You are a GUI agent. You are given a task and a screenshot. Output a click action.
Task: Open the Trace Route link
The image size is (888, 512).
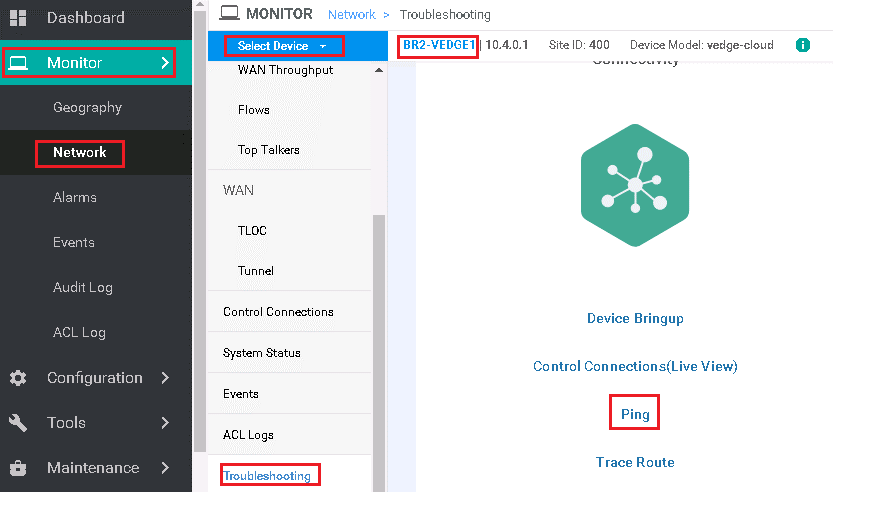tap(635, 462)
